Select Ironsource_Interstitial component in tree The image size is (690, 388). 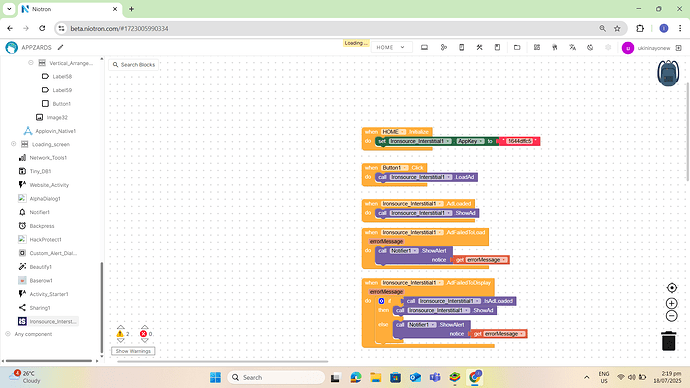tap(48, 322)
